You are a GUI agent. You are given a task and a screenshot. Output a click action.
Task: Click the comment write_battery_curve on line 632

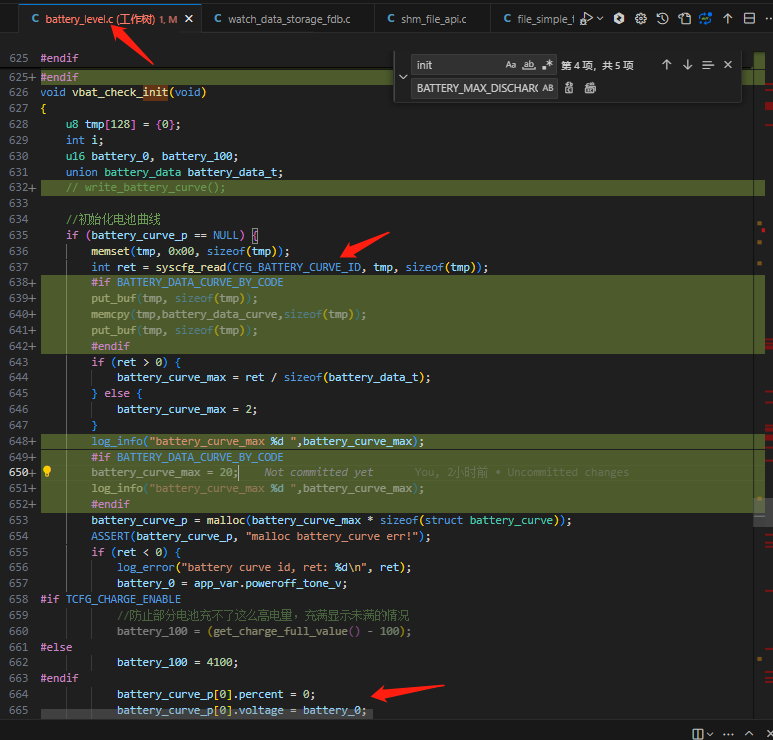[145, 188]
